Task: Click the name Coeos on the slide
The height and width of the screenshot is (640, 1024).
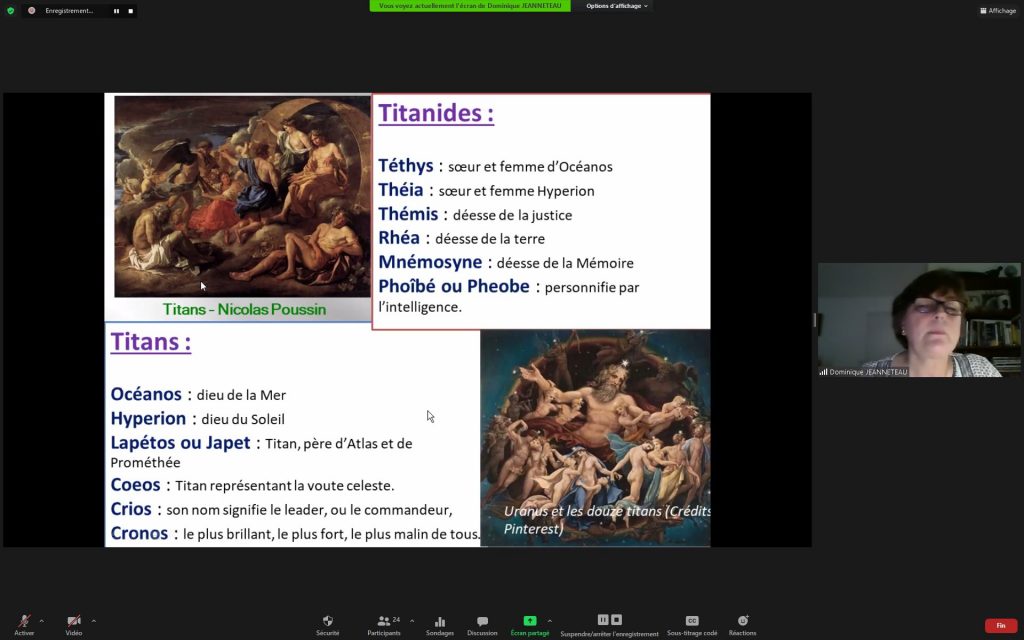Action: point(135,485)
